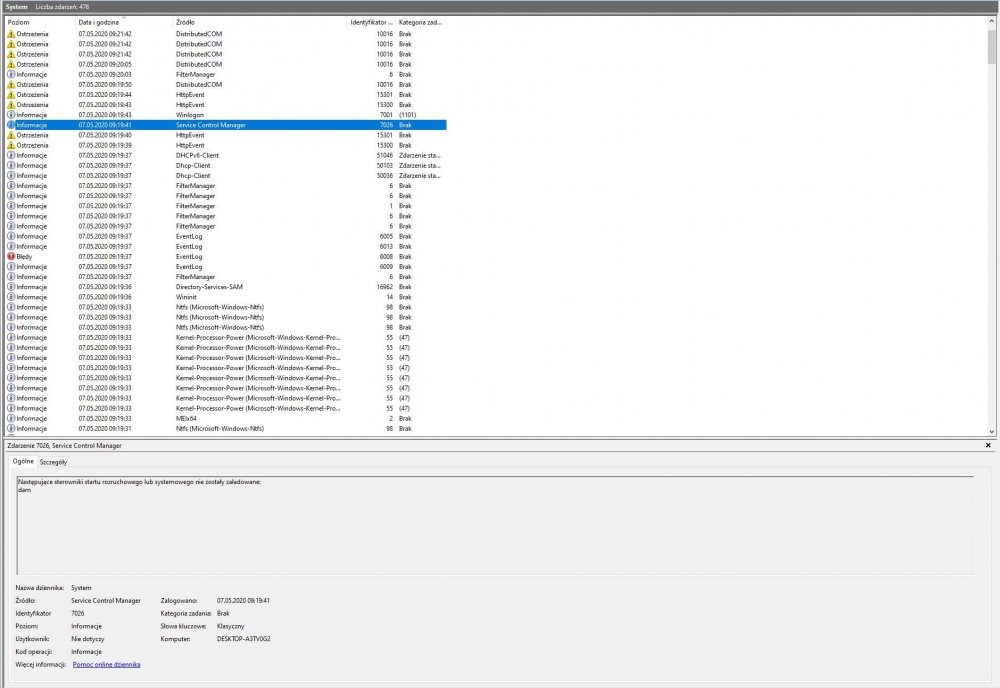Screen dimensions: 1000x688
Task: Switch to the Szczegóły tab
Action: [x=53, y=462]
